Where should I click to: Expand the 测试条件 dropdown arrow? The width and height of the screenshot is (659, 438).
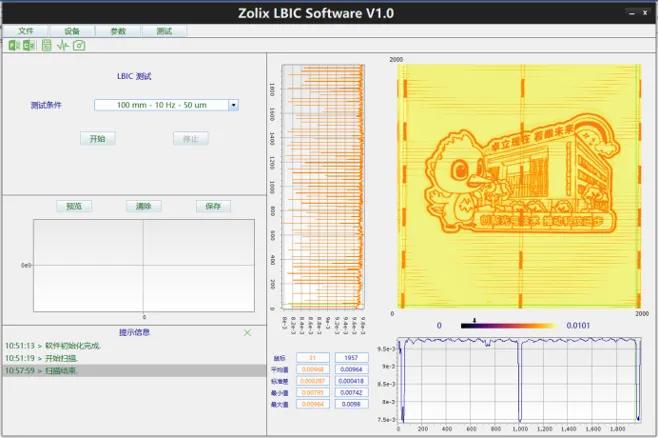click(233, 105)
